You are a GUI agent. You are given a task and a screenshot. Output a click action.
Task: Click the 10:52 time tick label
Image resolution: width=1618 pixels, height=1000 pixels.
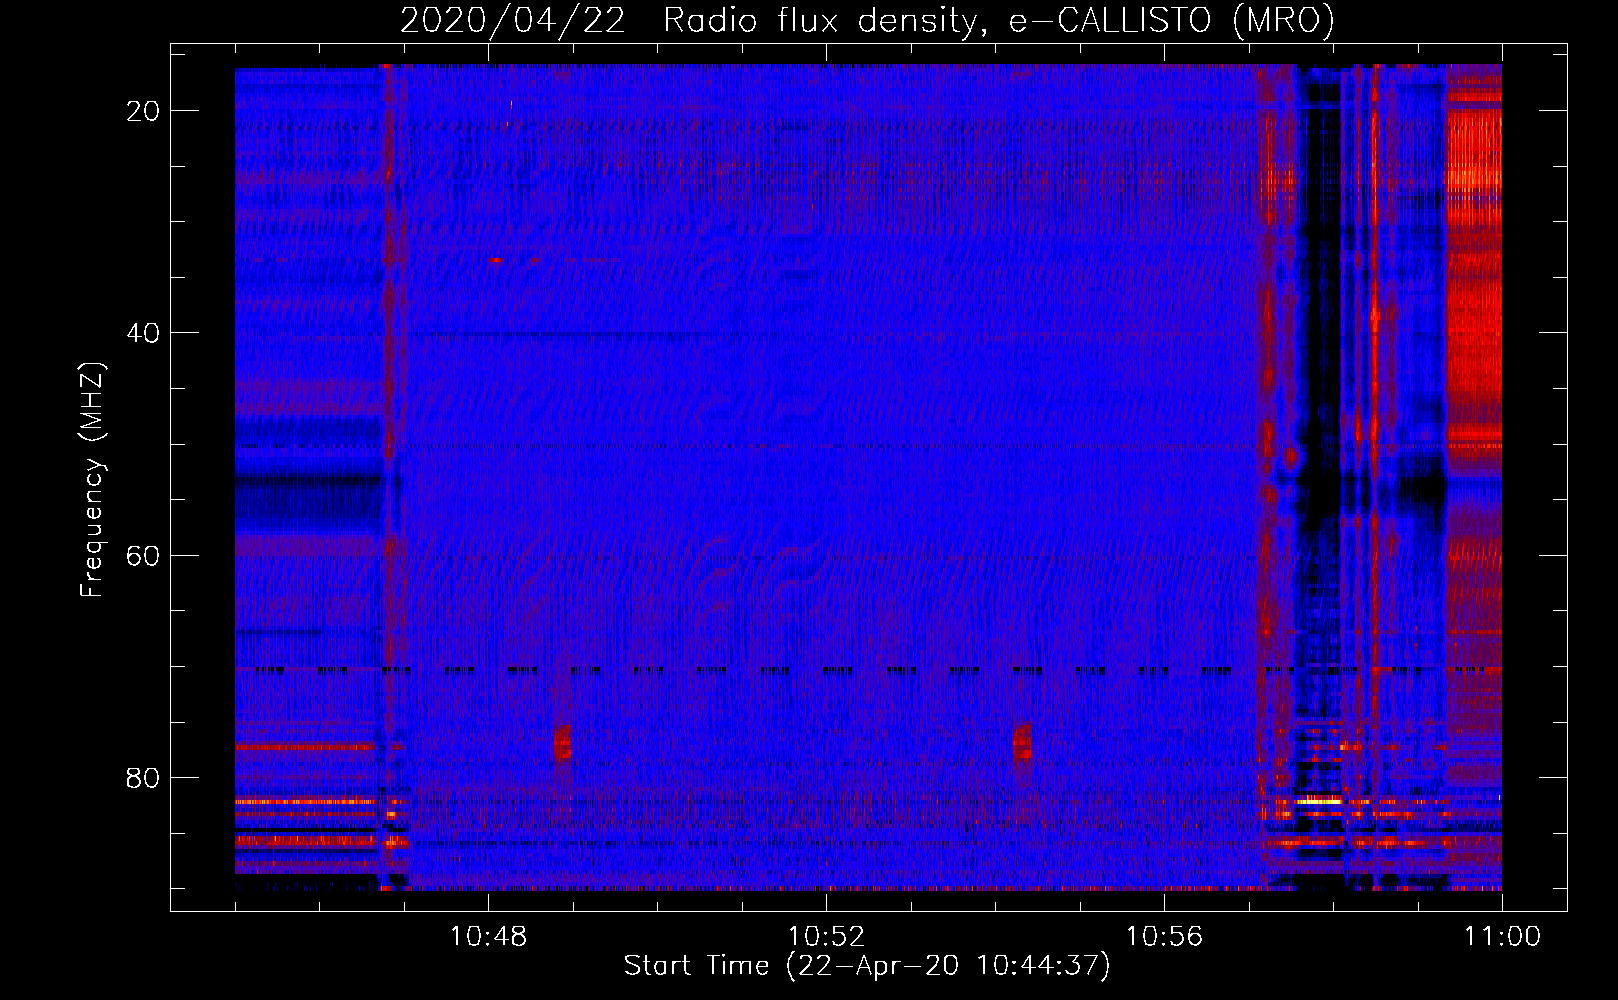826,937
